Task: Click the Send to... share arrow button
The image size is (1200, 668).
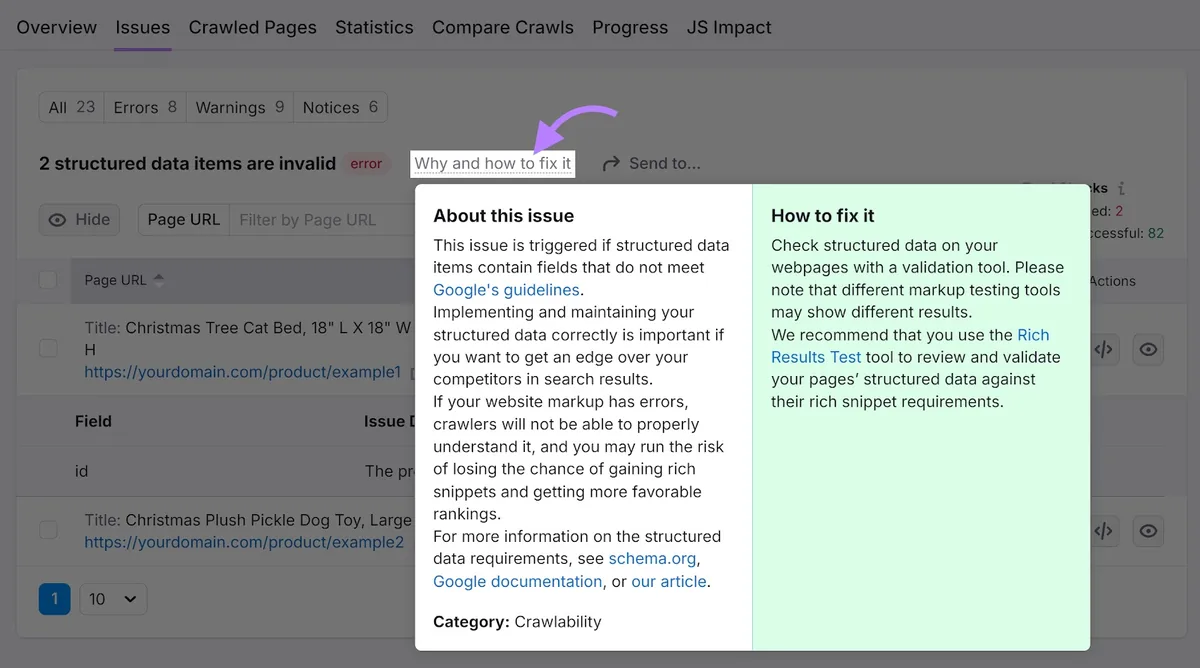Action: coord(651,163)
